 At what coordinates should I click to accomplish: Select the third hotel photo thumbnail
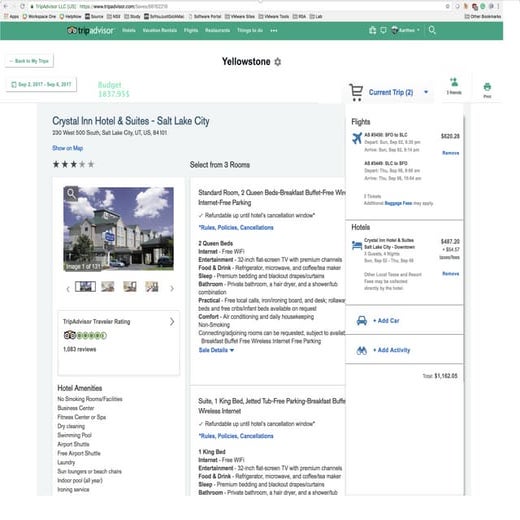130,287
